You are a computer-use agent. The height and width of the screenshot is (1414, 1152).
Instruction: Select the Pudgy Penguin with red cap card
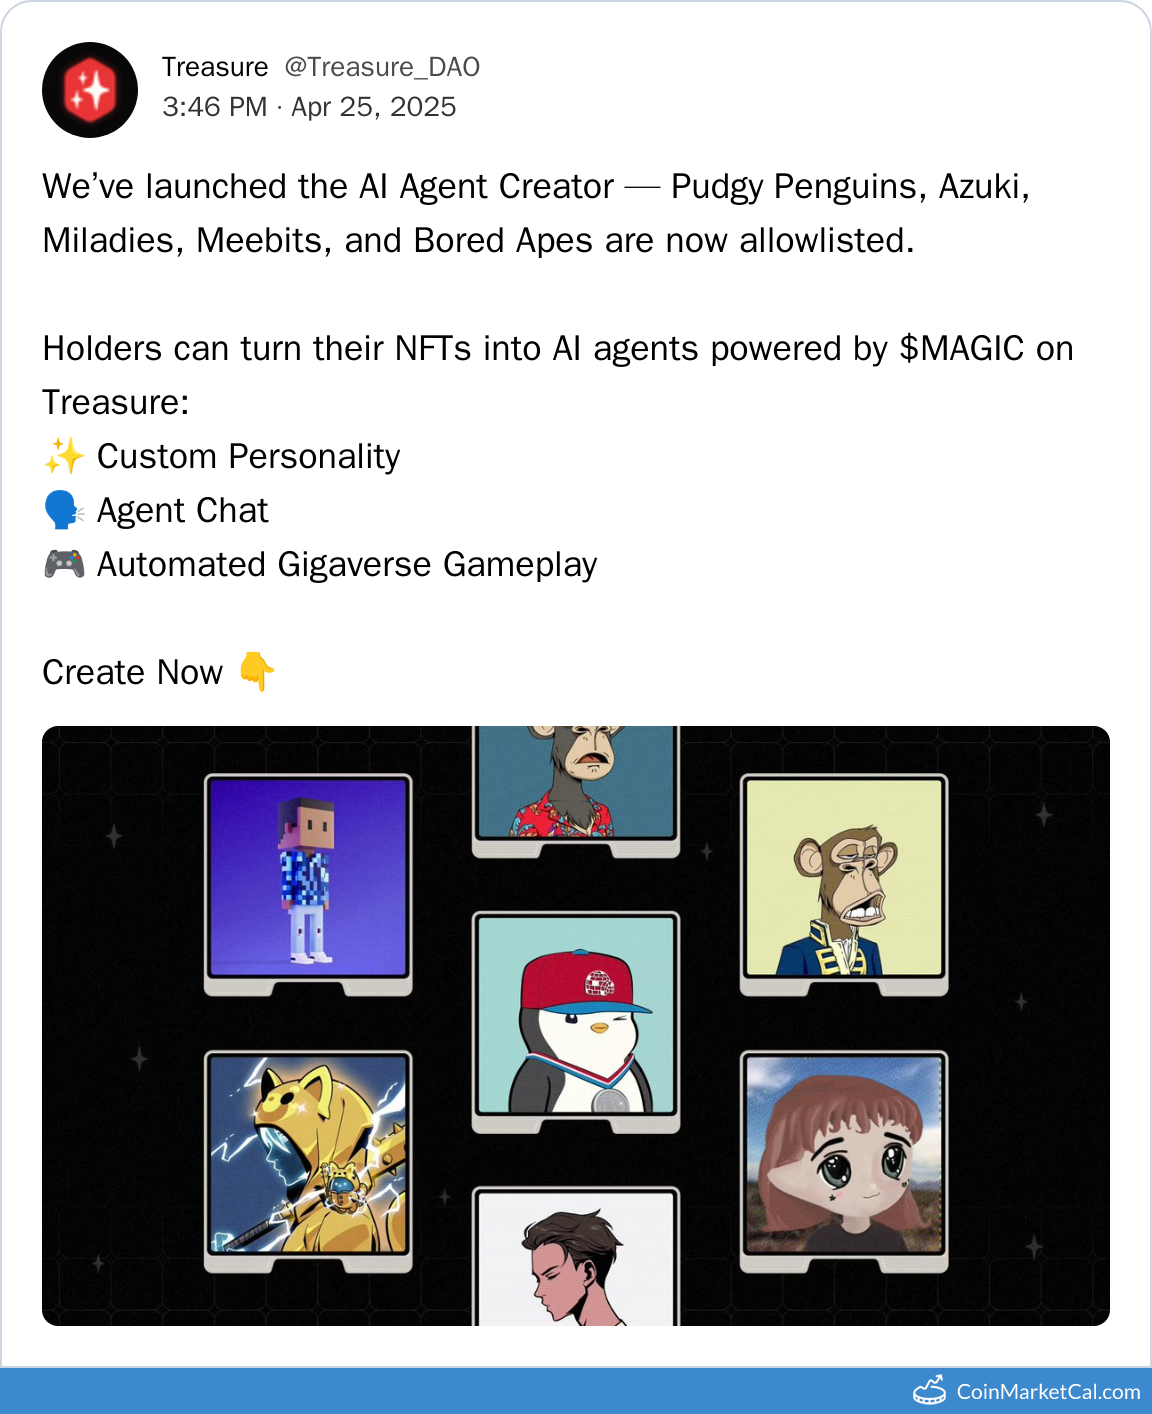point(576,1022)
